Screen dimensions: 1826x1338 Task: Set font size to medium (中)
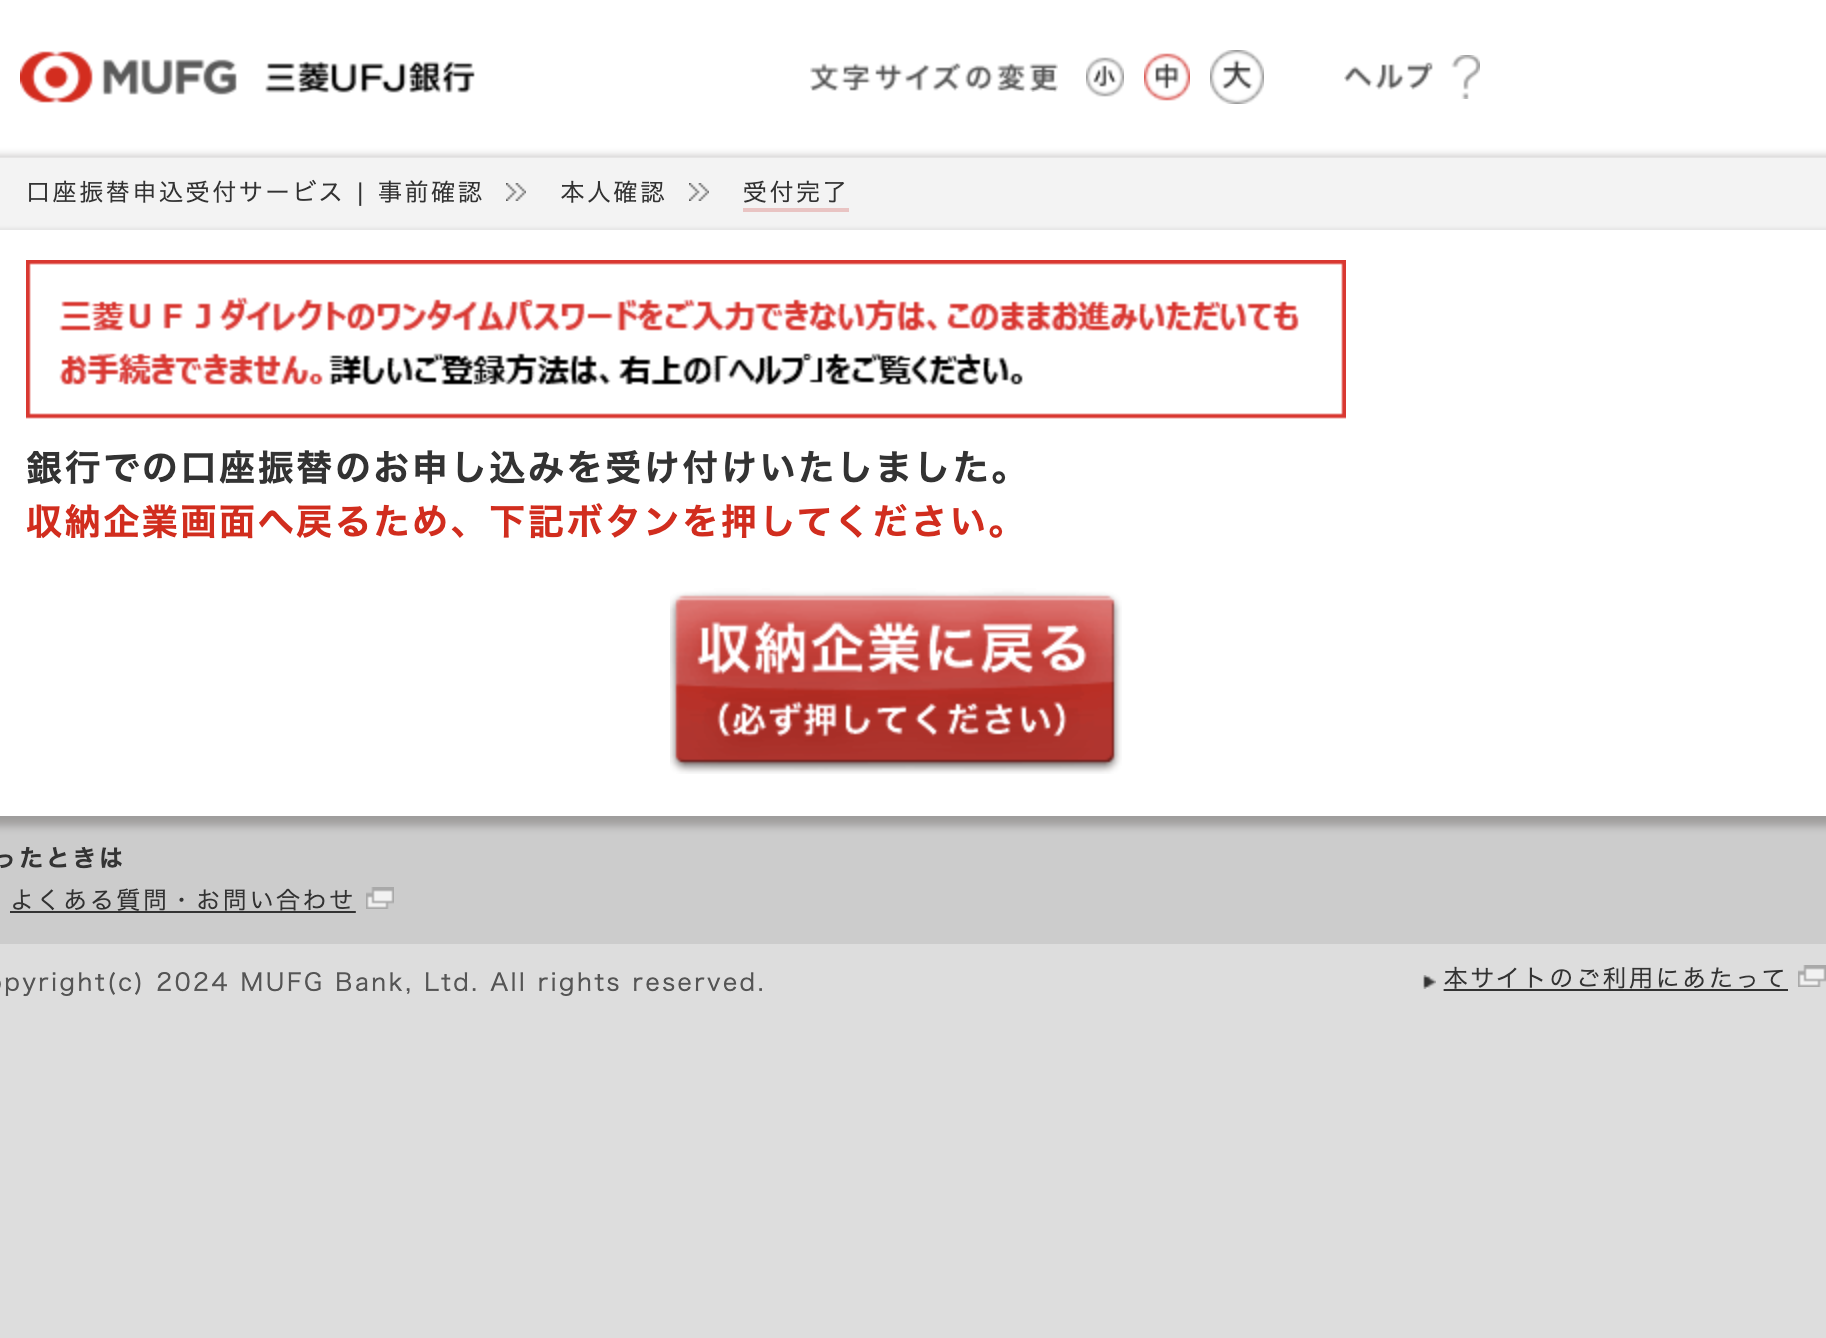click(x=1166, y=77)
